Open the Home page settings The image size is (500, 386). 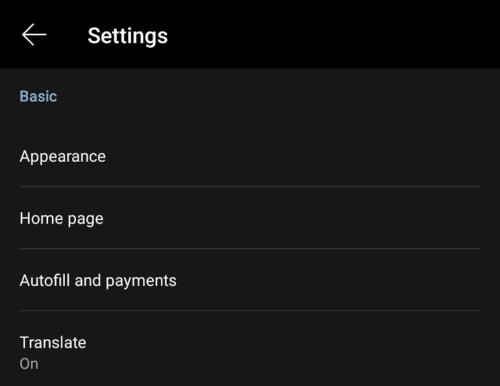pyautogui.click(x=250, y=218)
